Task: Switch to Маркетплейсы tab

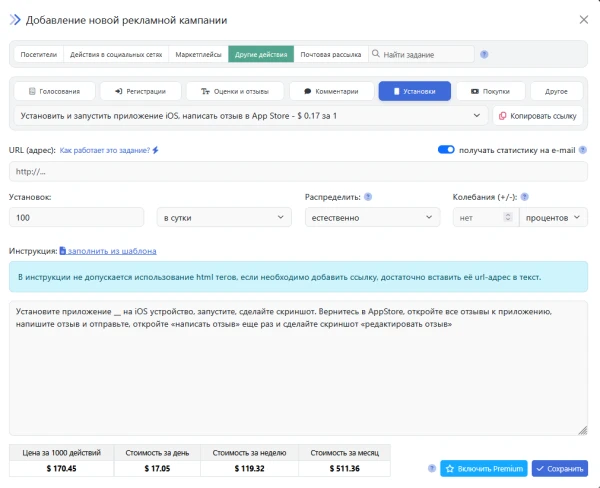Action: tap(197, 55)
